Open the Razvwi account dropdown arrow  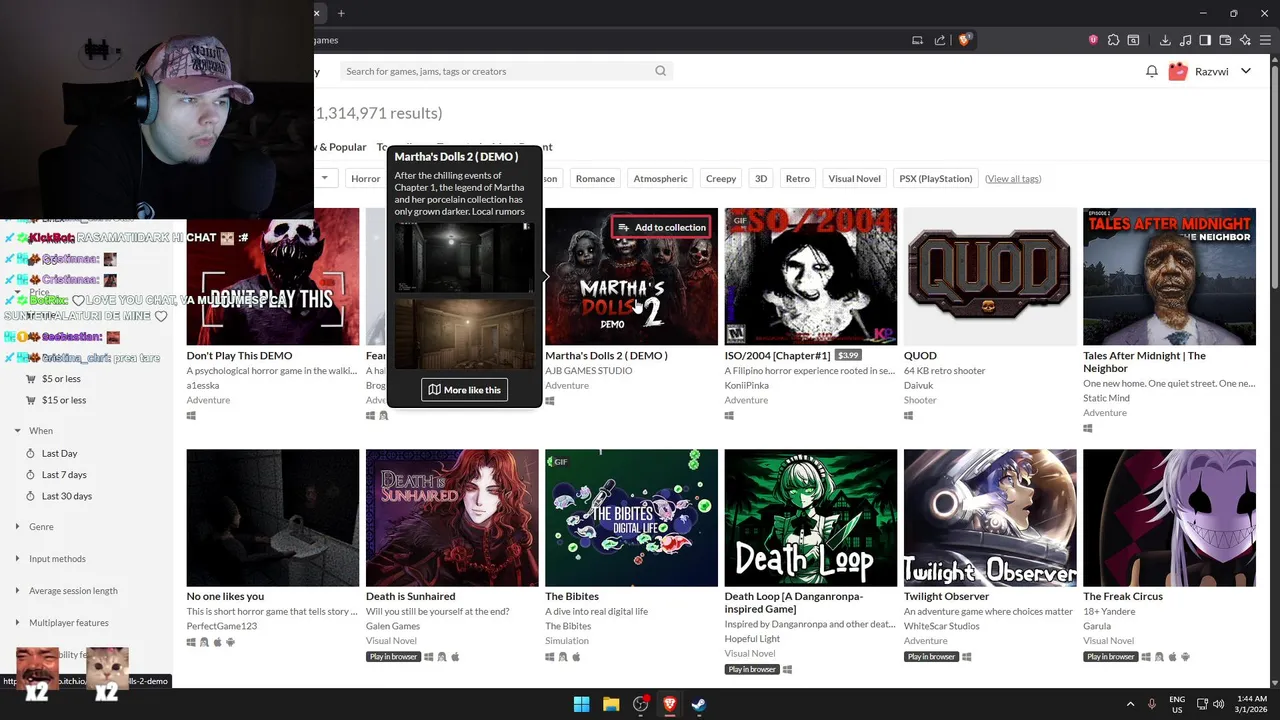1246,71
